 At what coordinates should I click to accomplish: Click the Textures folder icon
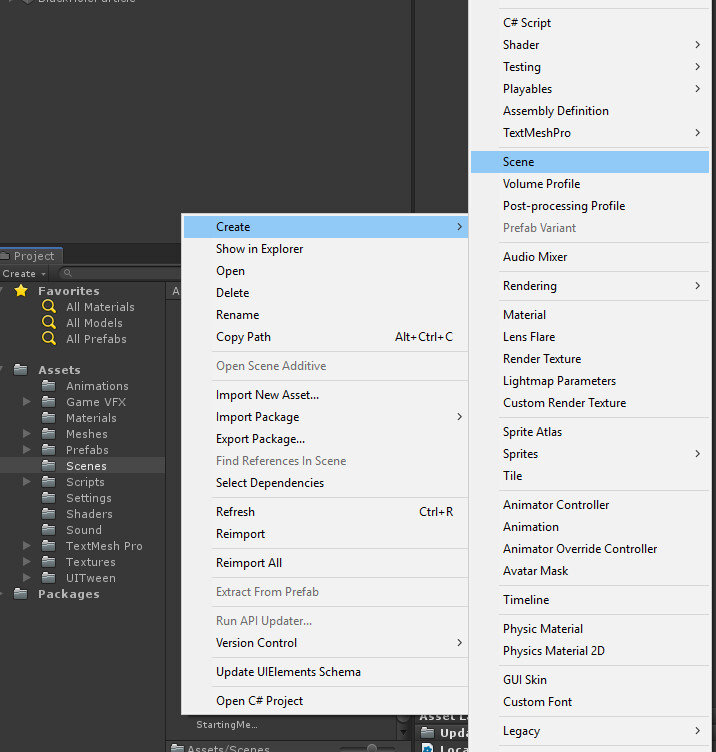pyautogui.click(x=48, y=561)
